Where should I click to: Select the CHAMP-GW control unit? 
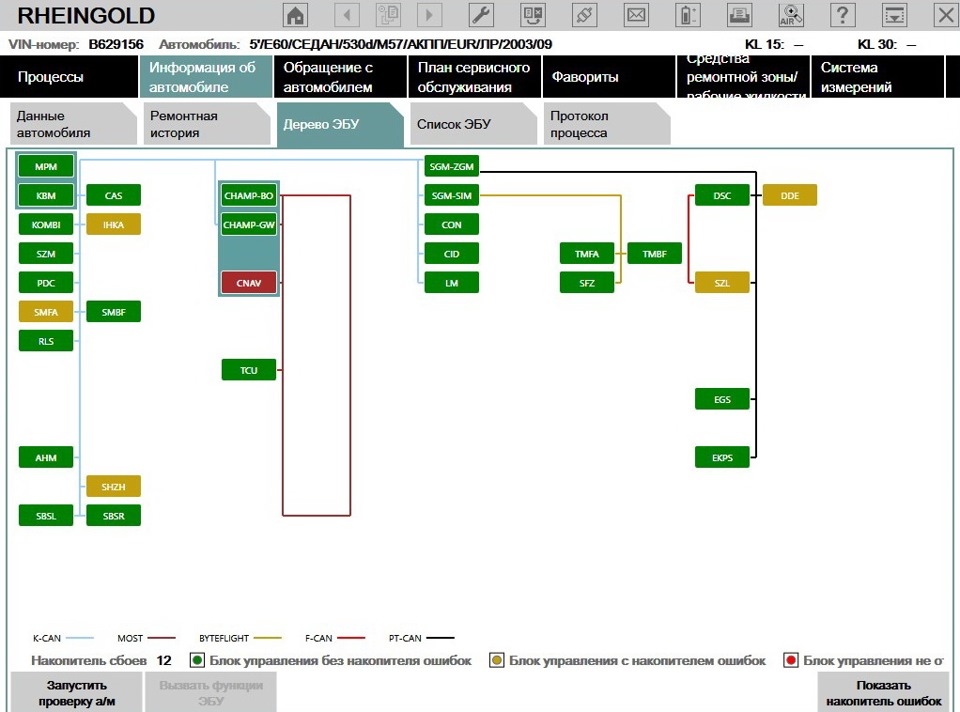[249, 225]
